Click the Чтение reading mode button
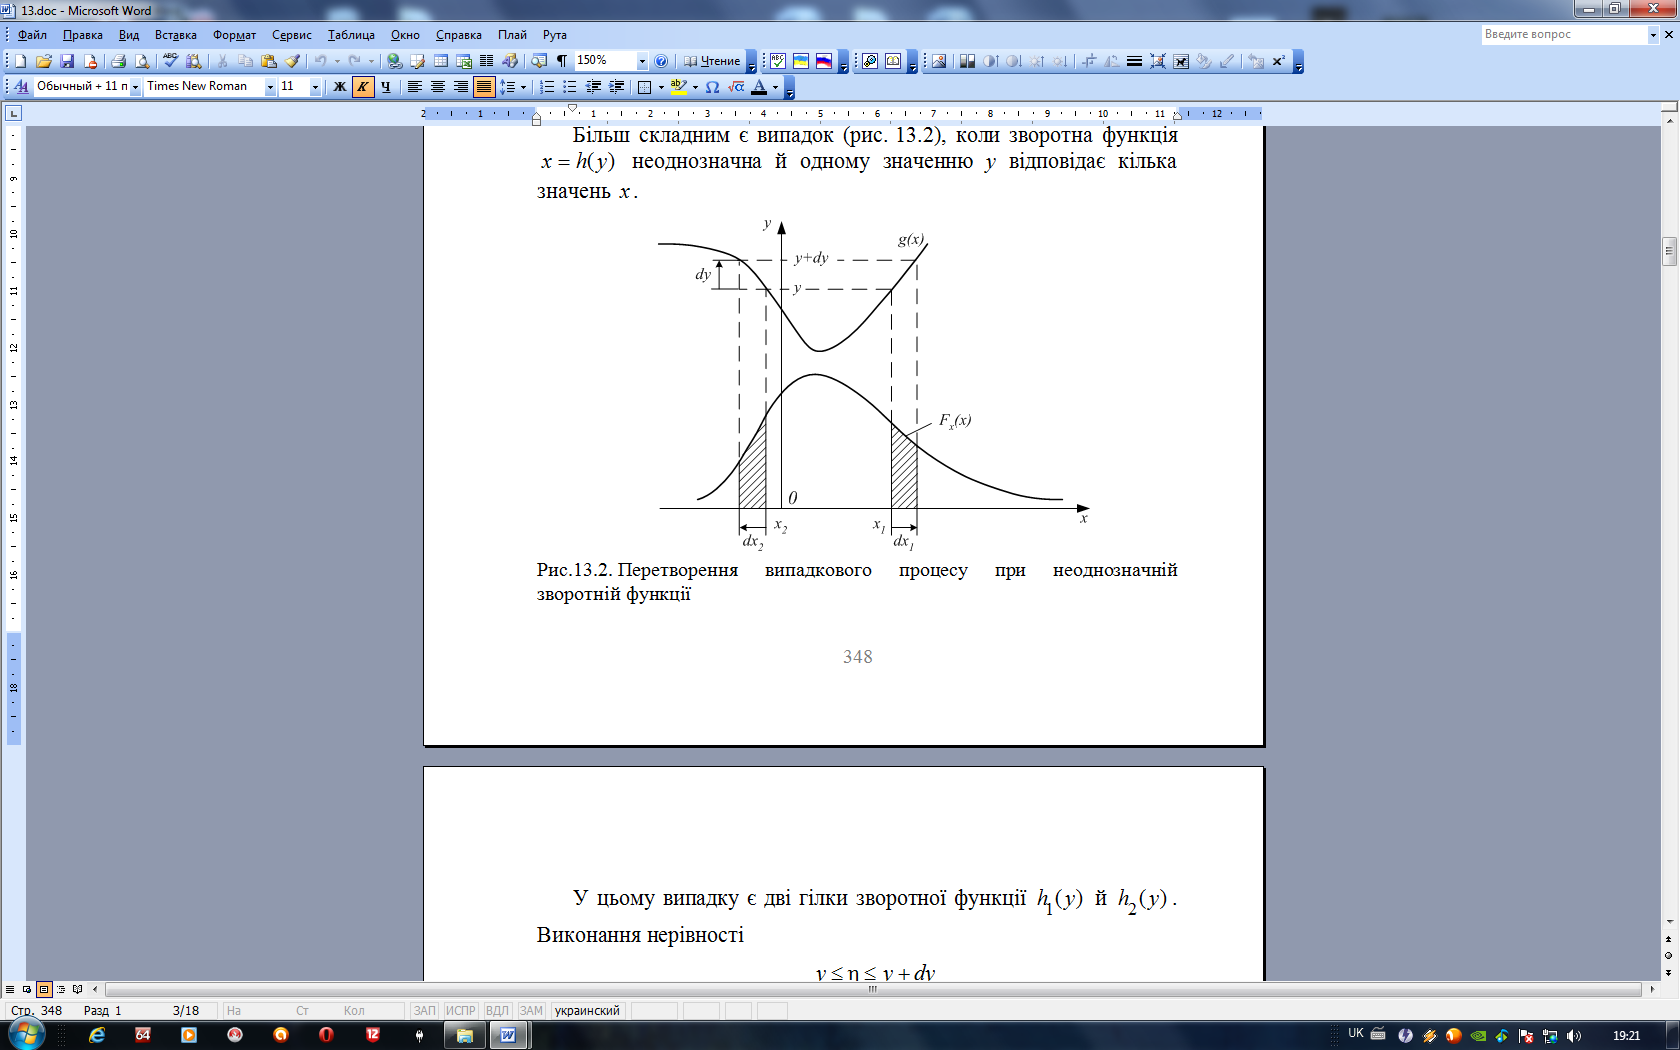This screenshot has height=1050, width=1680. pos(712,61)
